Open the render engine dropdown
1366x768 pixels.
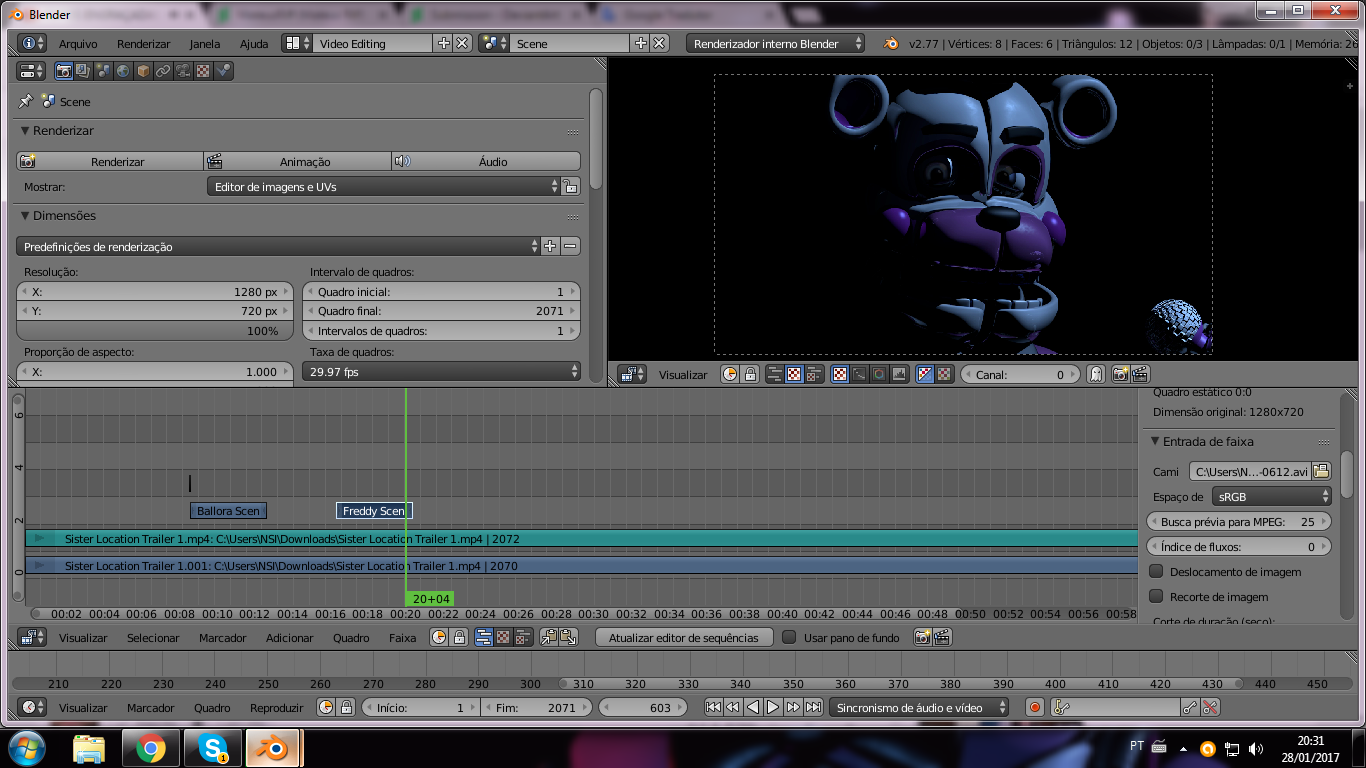(x=776, y=43)
